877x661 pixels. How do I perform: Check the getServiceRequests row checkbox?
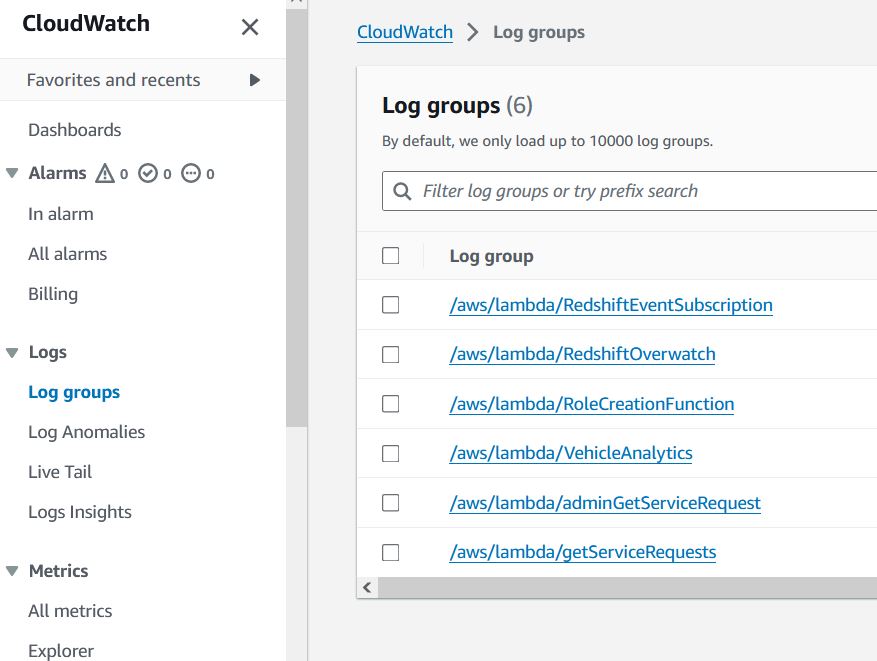[x=390, y=552]
